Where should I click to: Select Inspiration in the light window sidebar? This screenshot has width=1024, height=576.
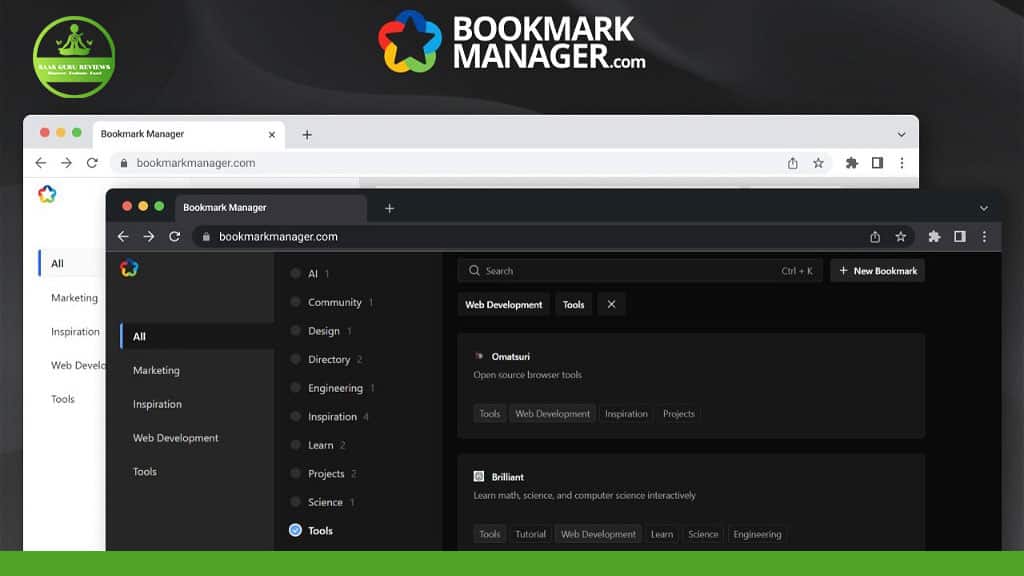pyautogui.click(x=75, y=332)
